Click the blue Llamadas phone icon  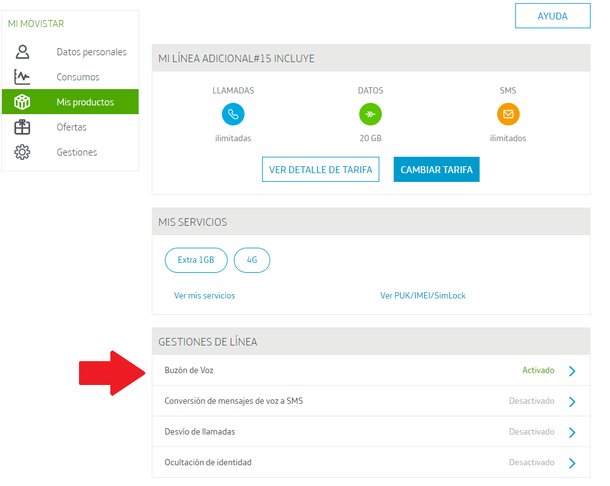(x=232, y=114)
